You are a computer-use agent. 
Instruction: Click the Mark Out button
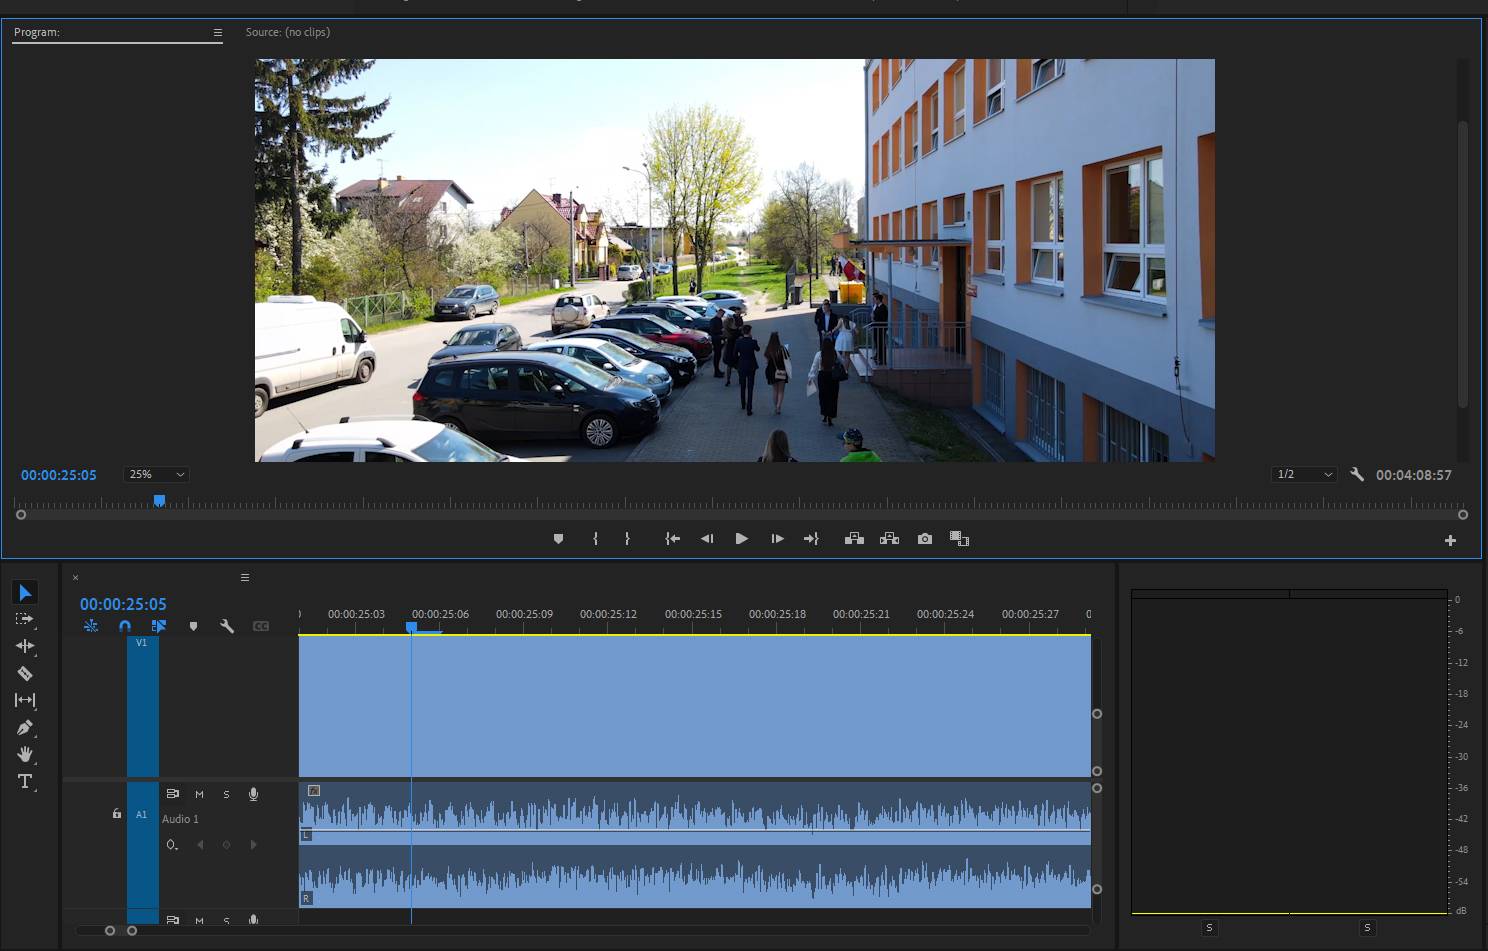coord(627,539)
